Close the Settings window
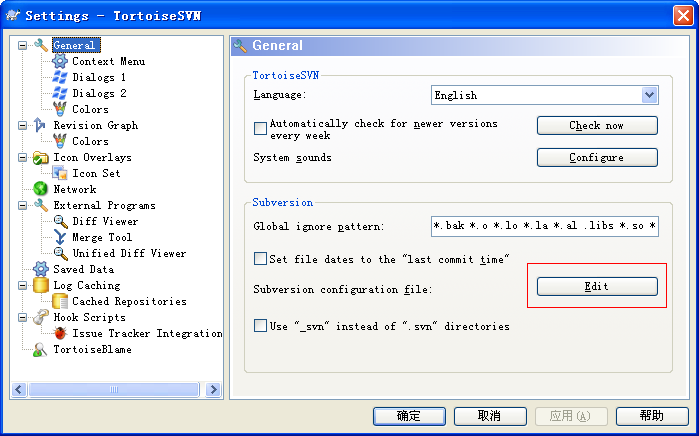This screenshot has width=699, height=436. 683,16
